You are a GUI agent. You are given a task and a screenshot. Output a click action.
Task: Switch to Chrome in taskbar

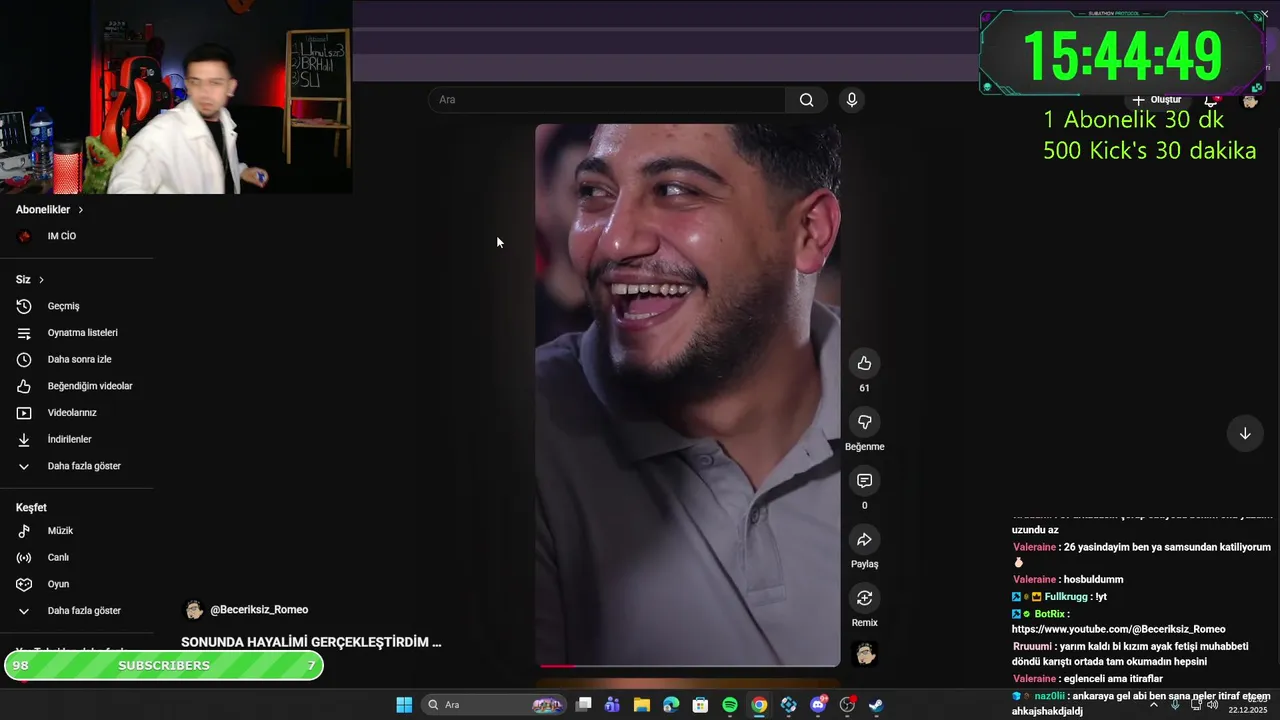tap(759, 705)
